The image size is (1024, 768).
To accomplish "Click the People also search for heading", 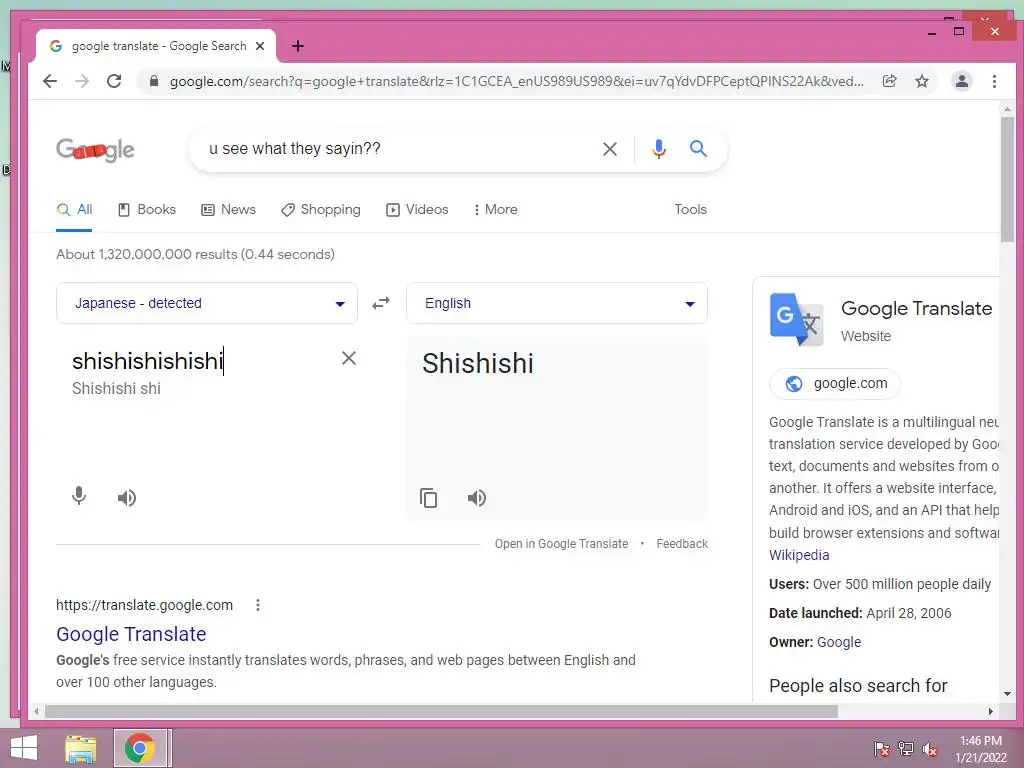I will 858,686.
